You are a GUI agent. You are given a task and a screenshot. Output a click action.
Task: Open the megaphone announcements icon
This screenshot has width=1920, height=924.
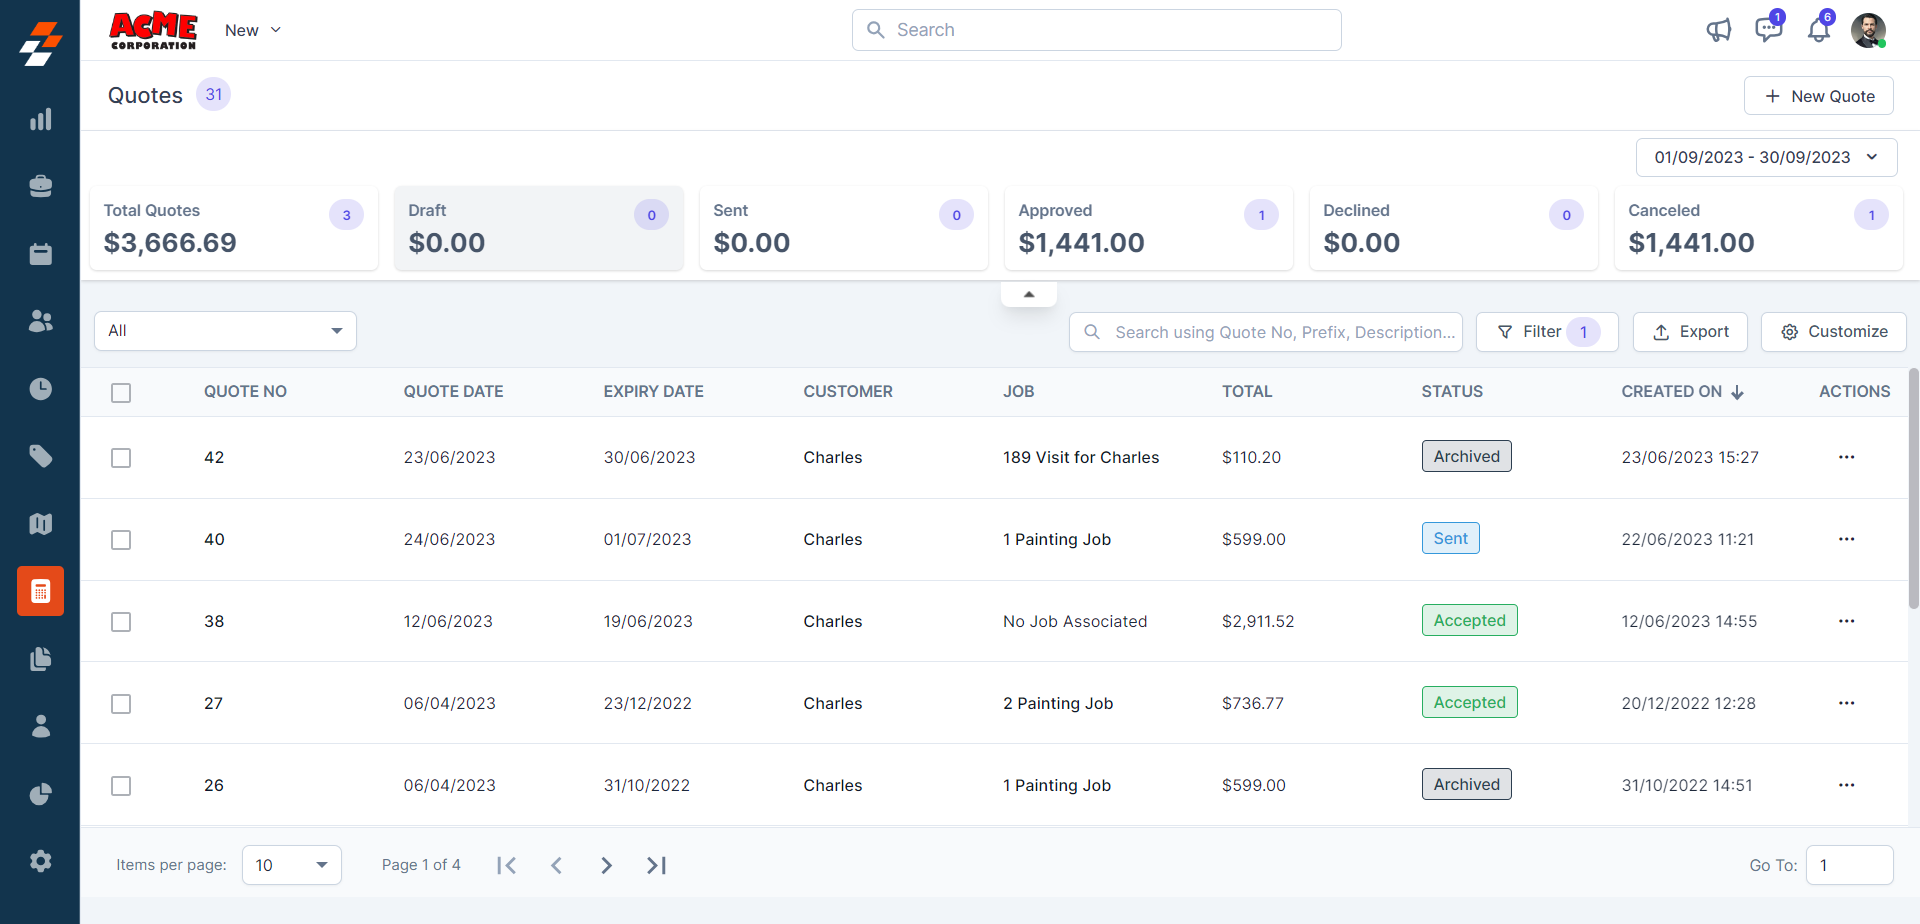(1718, 30)
